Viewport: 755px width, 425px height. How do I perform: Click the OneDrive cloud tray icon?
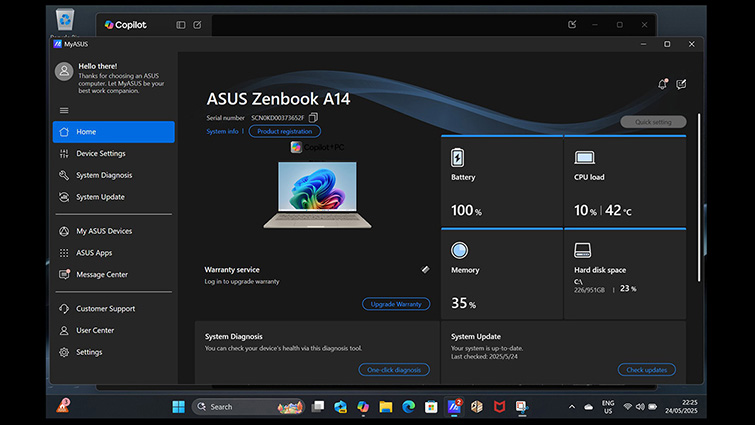[x=588, y=407]
